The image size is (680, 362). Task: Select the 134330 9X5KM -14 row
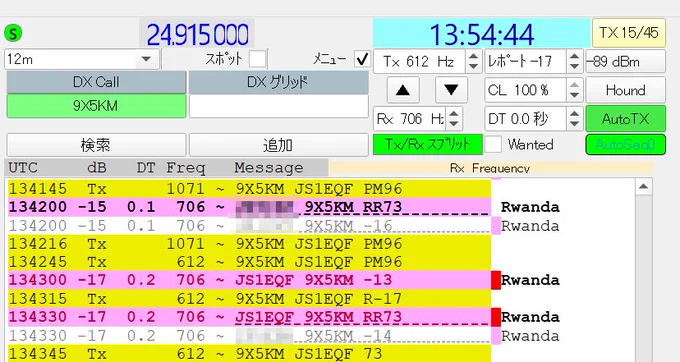(x=249, y=336)
